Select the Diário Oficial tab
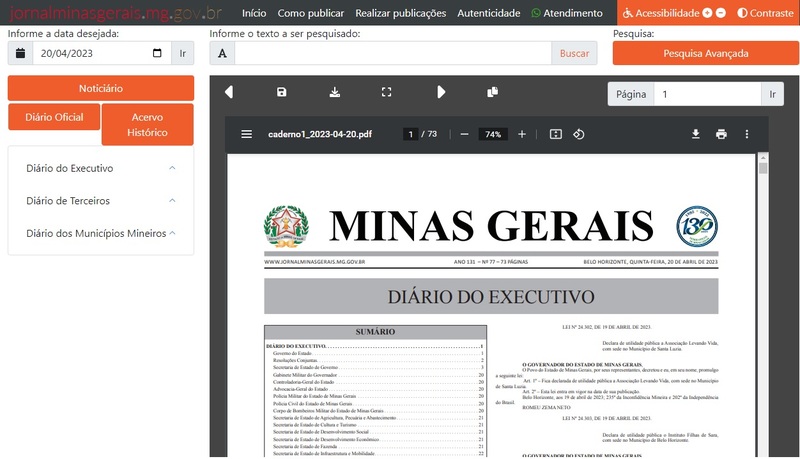800x459 pixels. click(54, 117)
